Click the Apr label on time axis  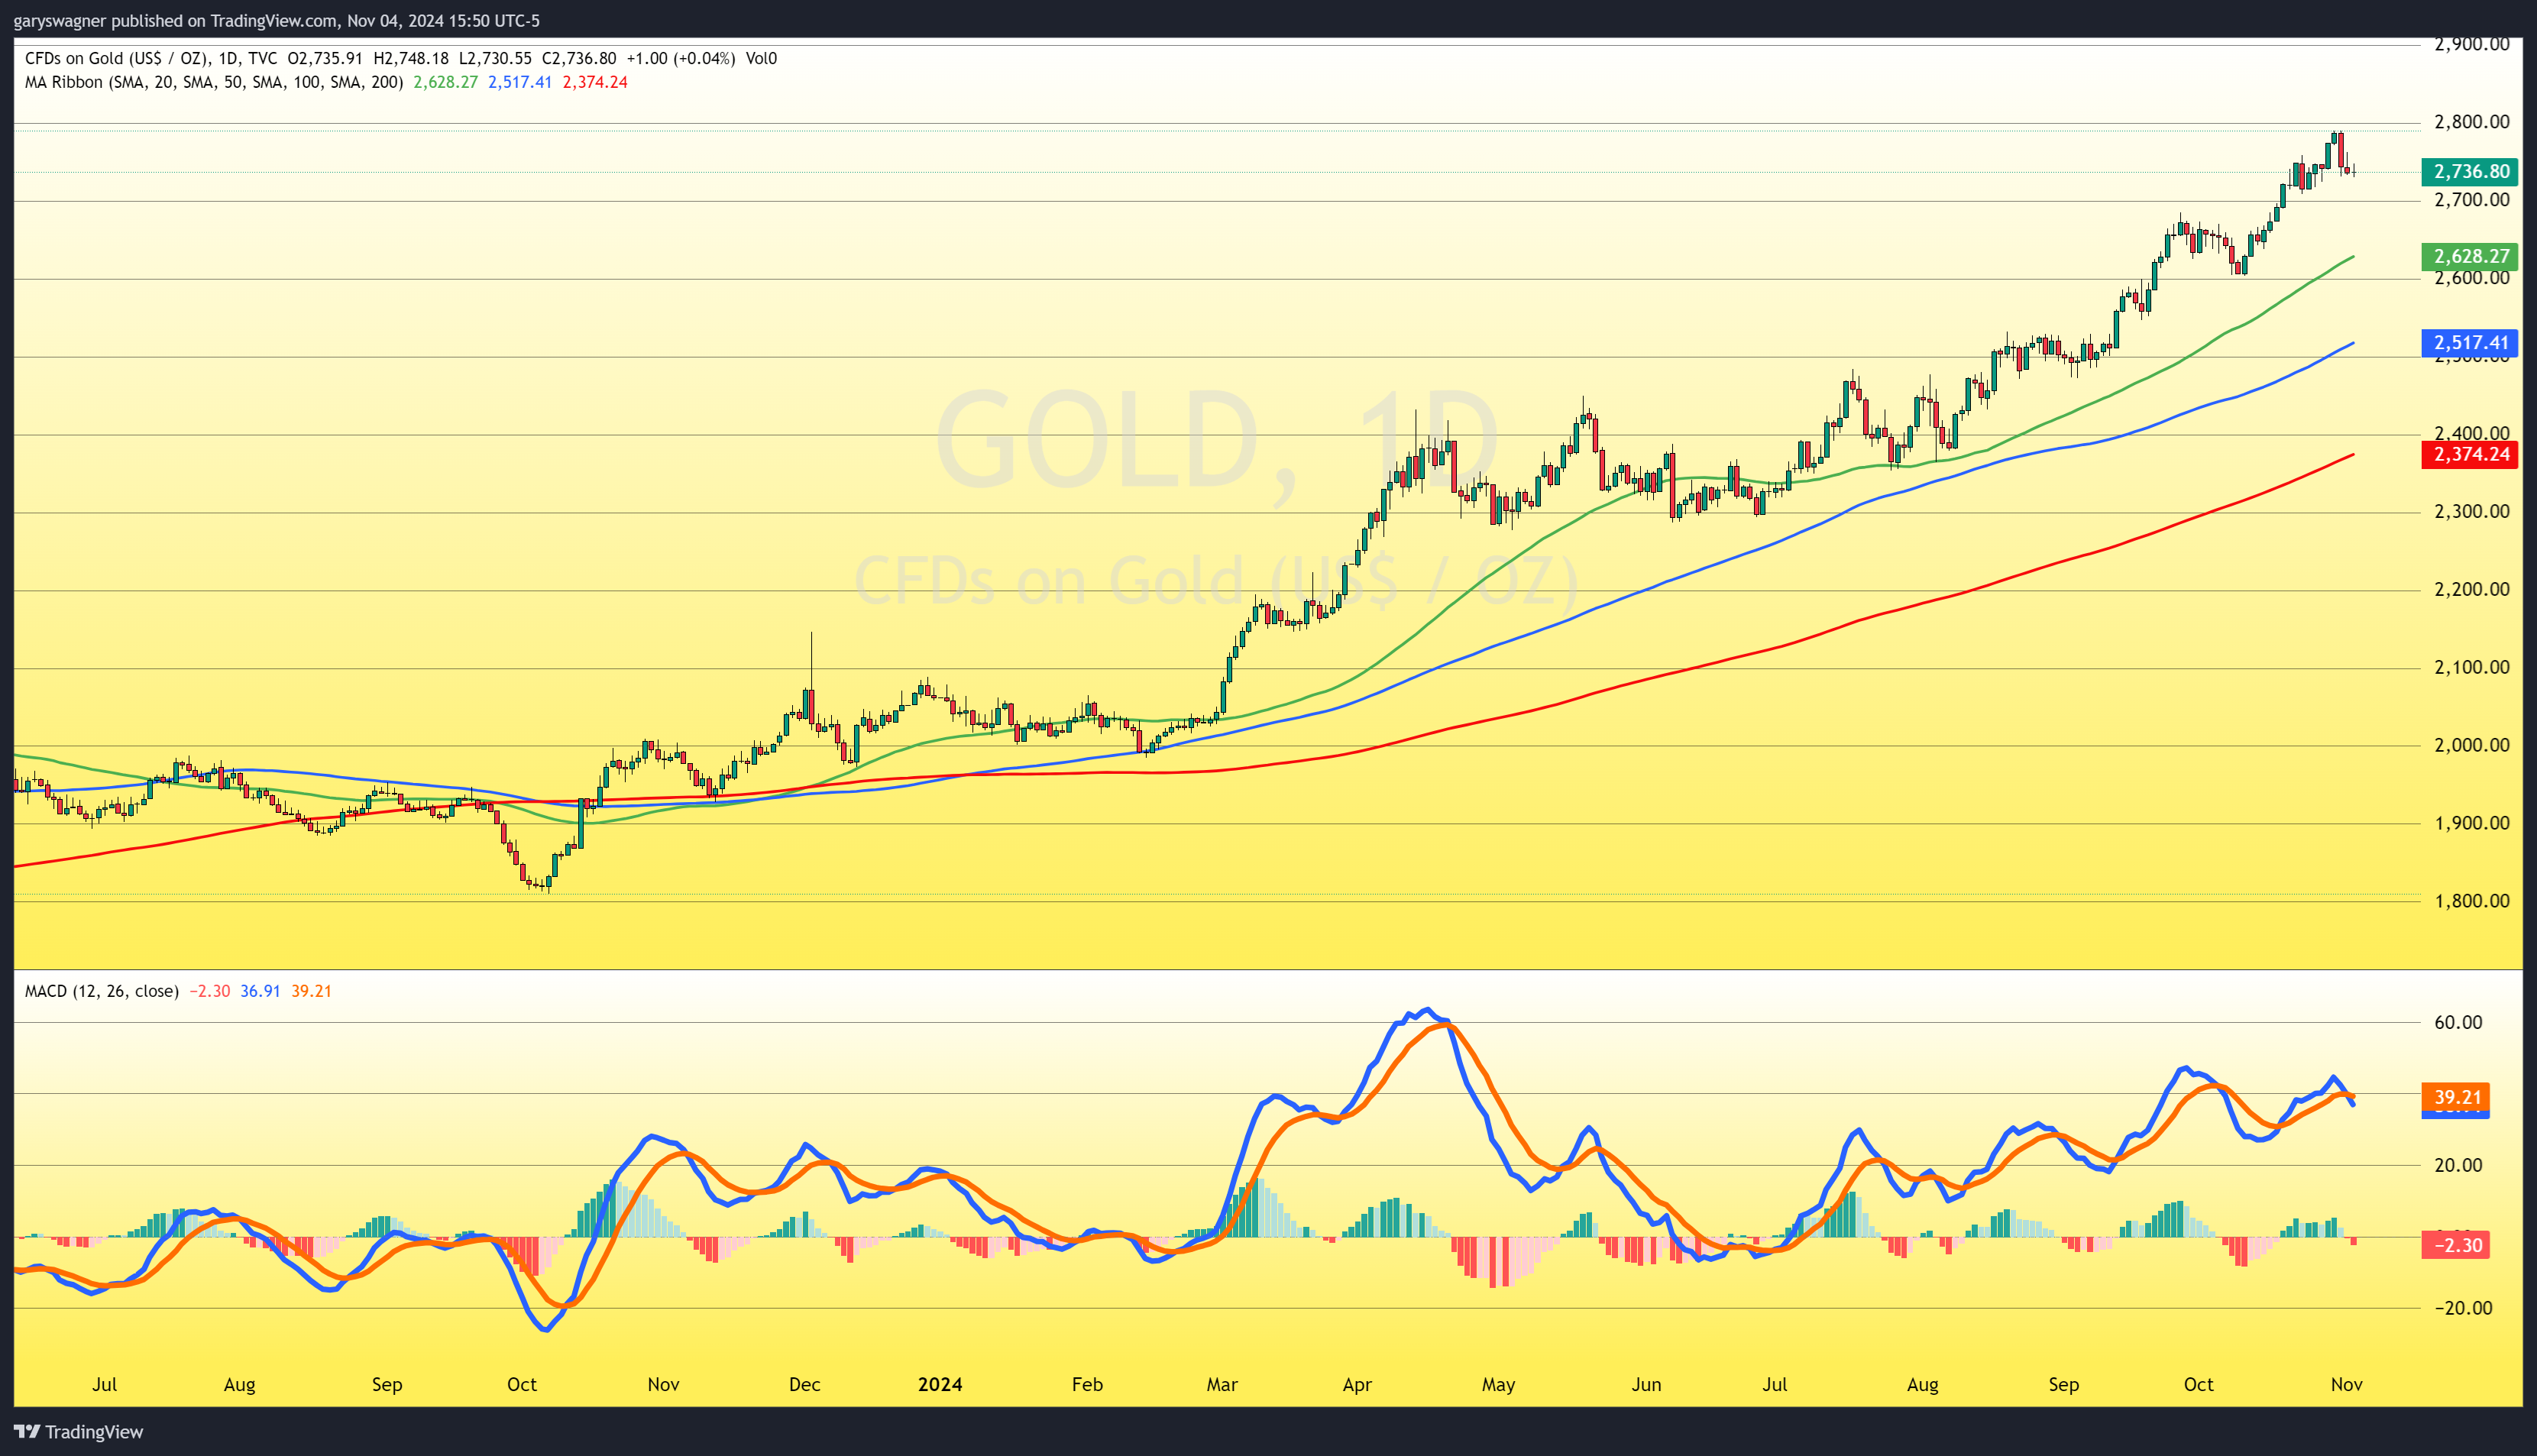click(x=1356, y=1385)
